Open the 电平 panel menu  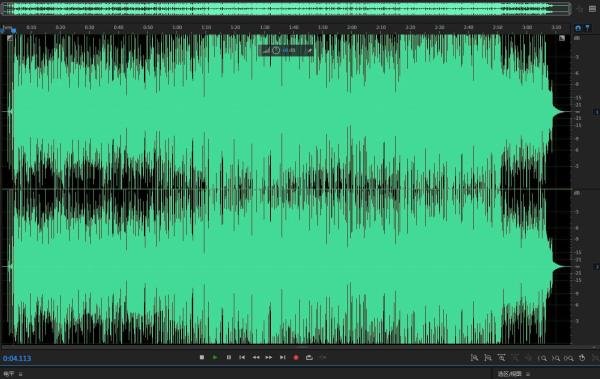pyautogui.click(x=21, y=374)
